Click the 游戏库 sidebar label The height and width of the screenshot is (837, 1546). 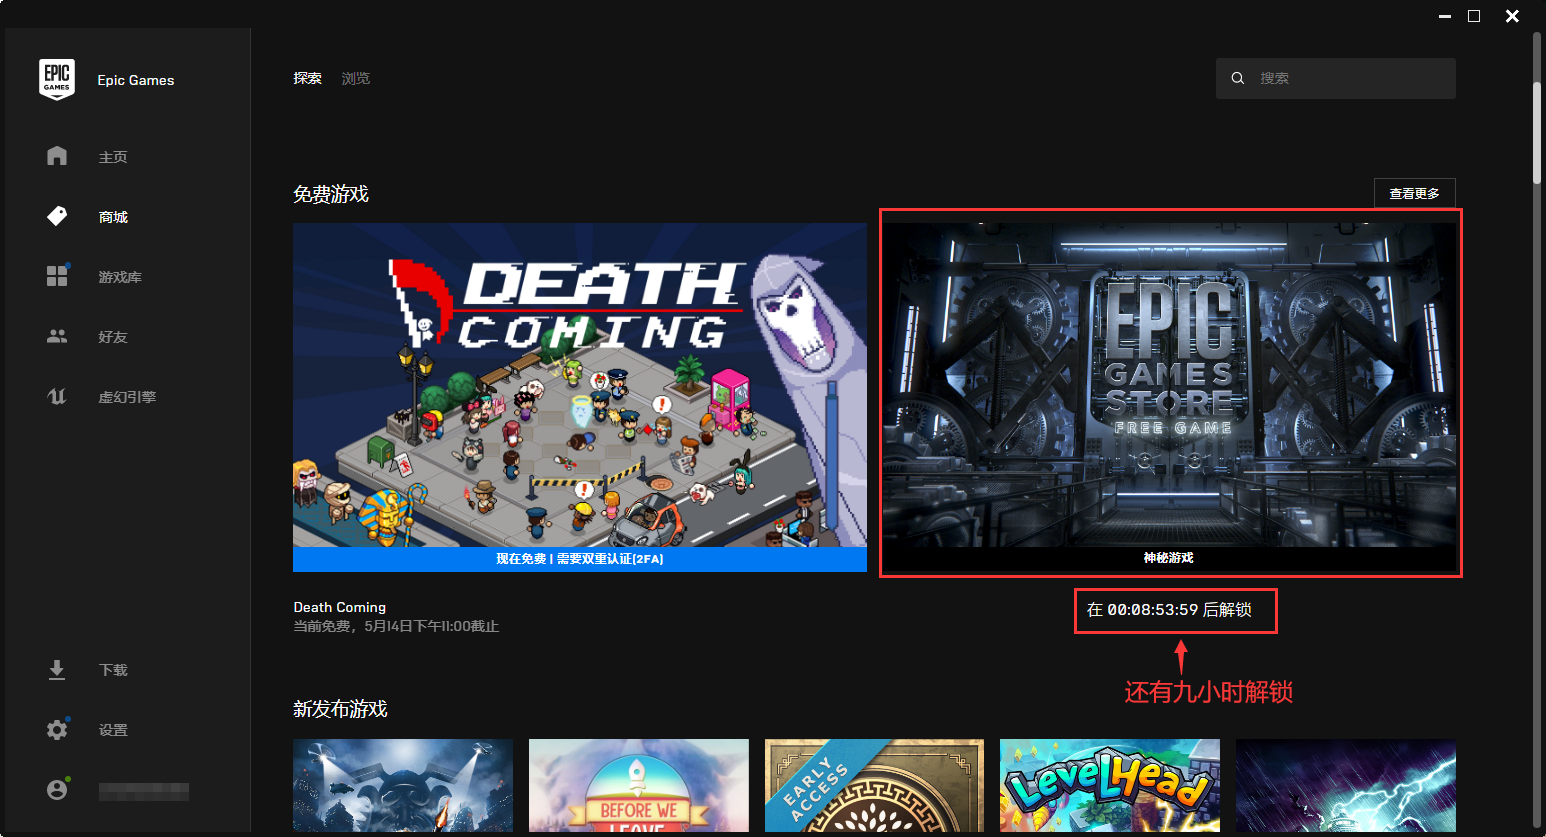tap(120, 277)
